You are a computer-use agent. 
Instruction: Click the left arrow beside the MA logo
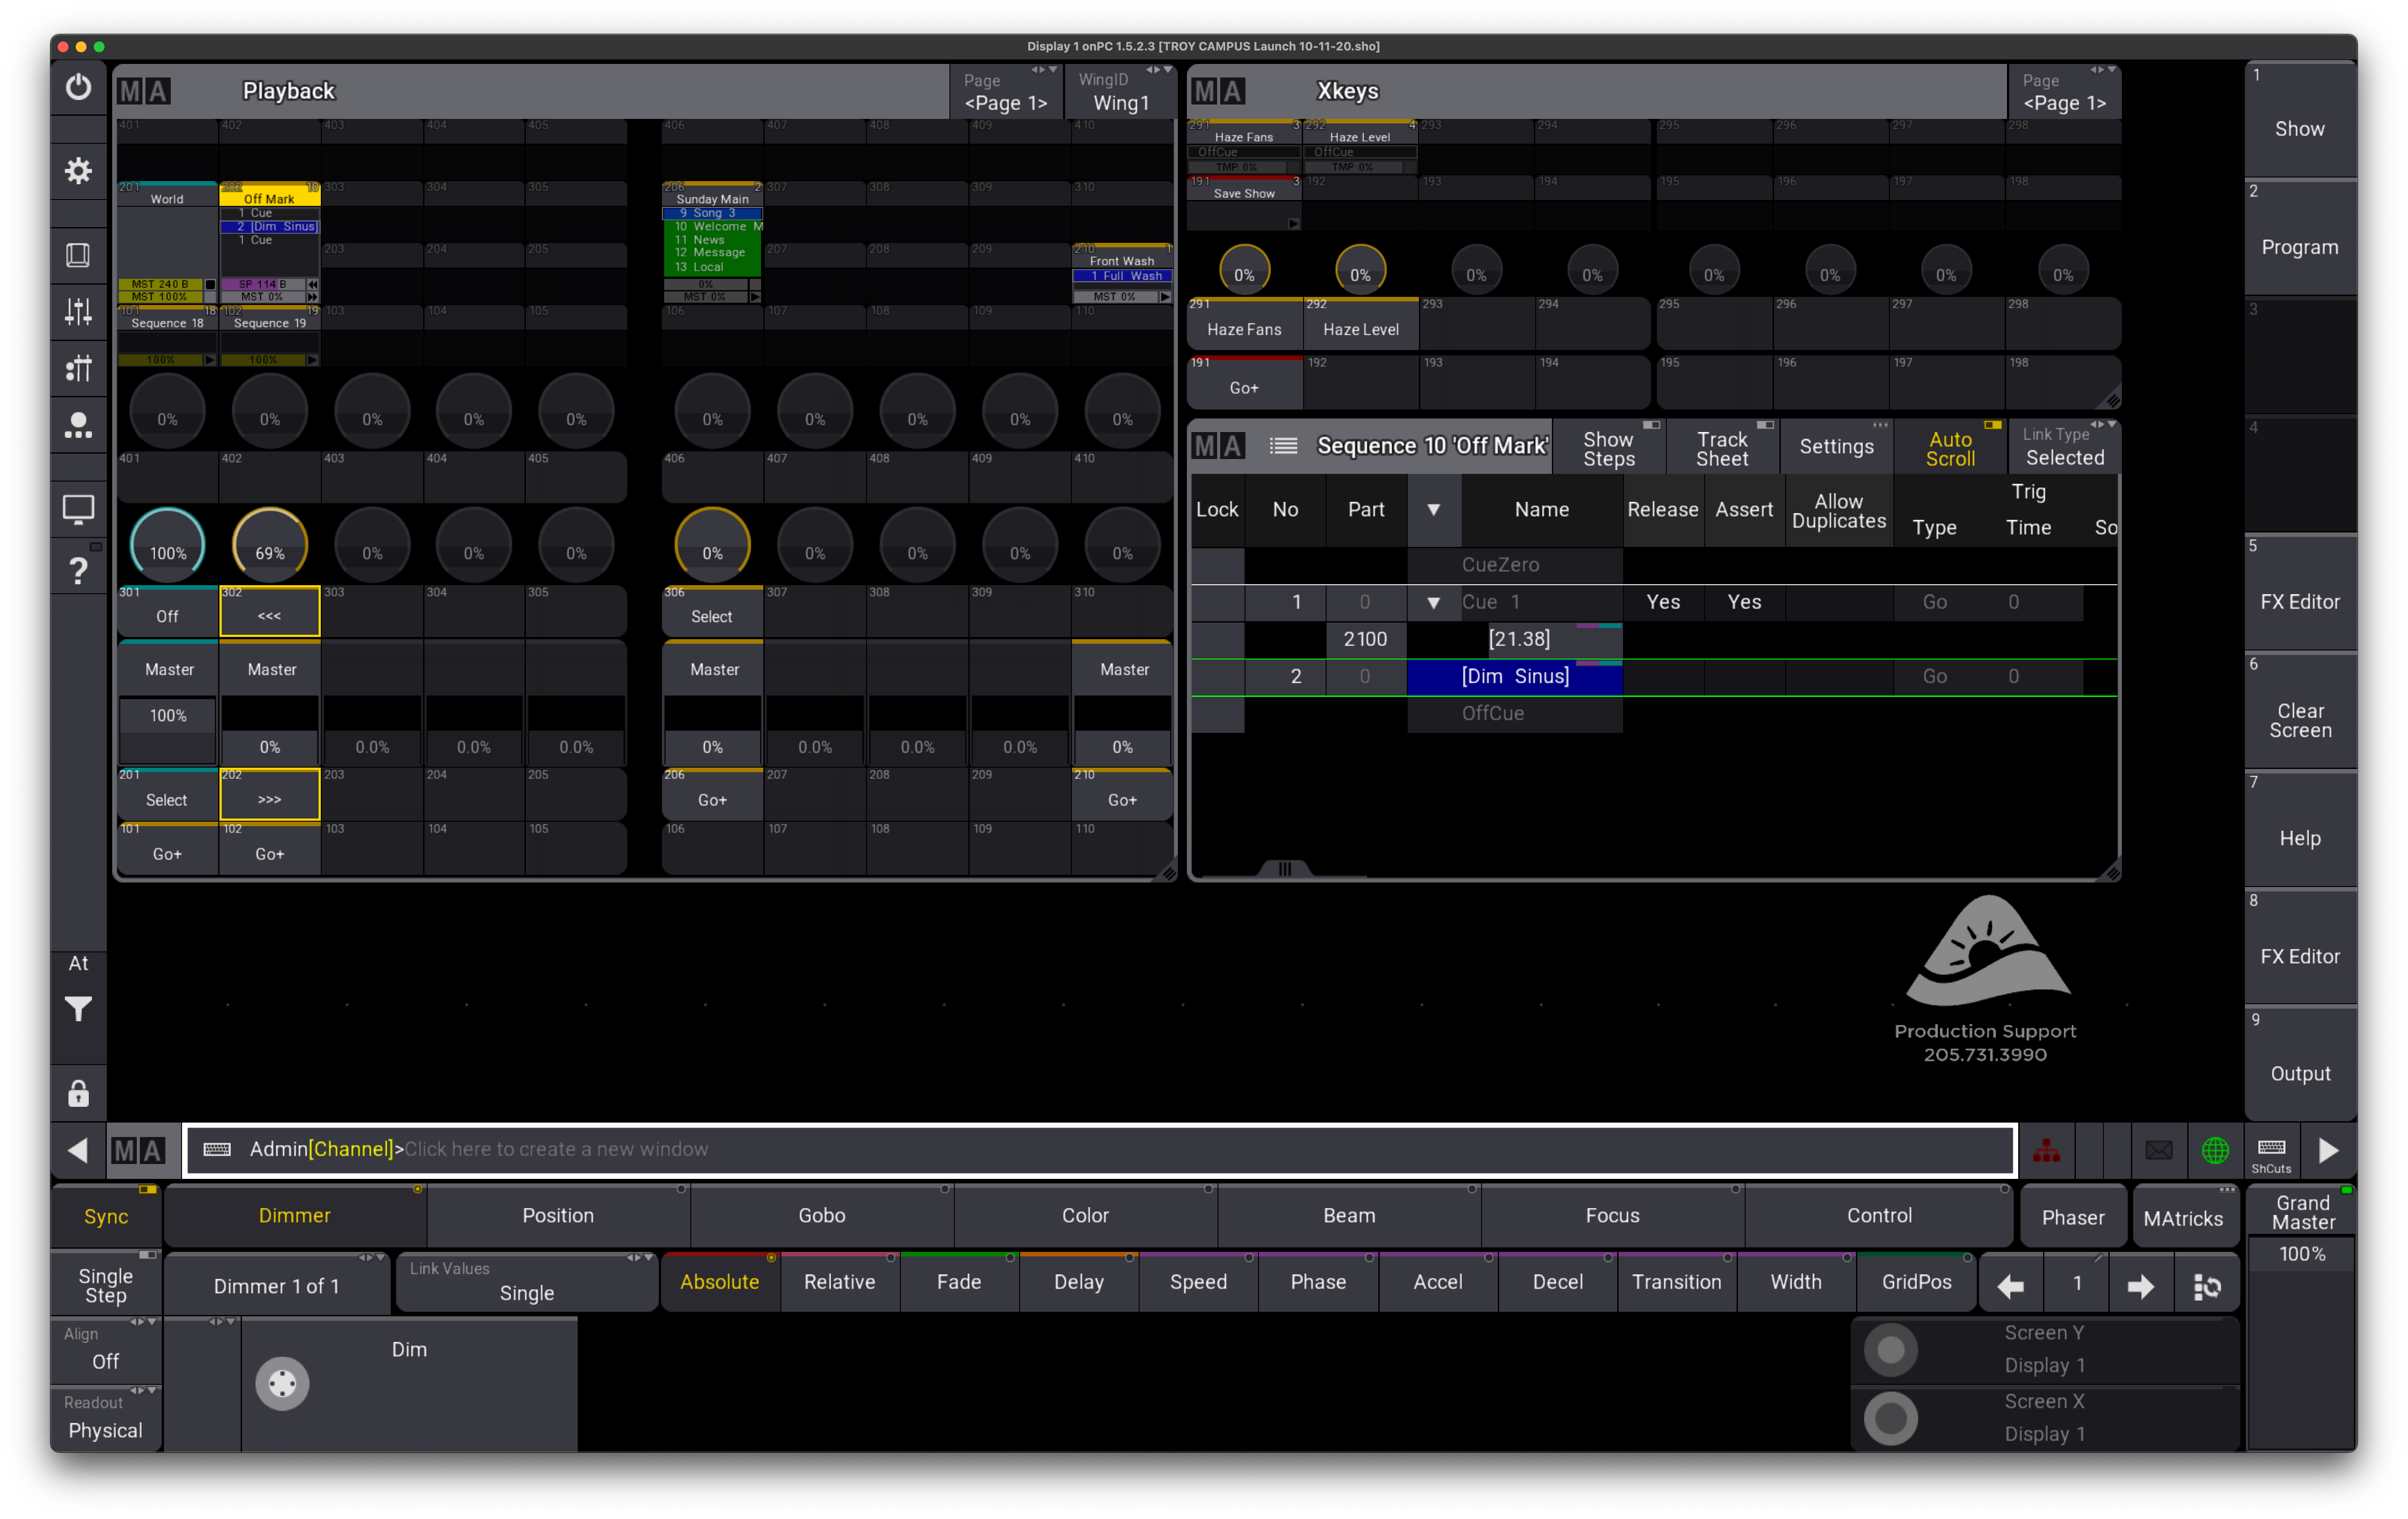pos(78,1150)
